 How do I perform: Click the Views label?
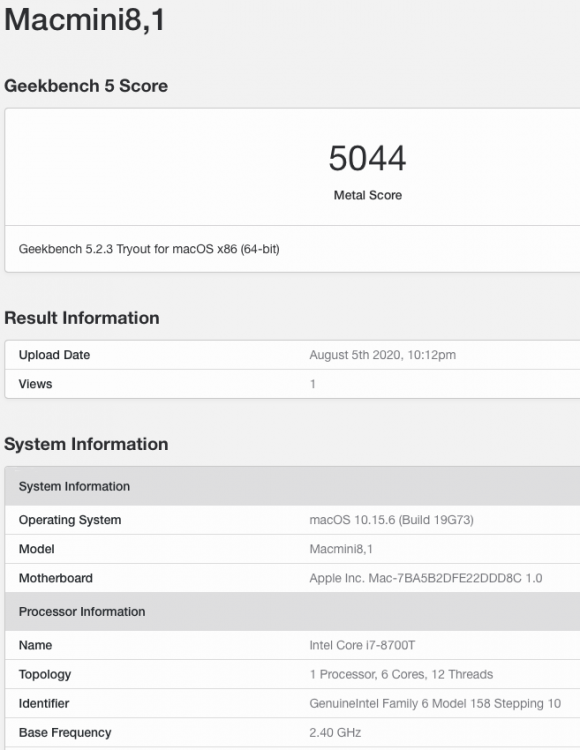(35, 384)
